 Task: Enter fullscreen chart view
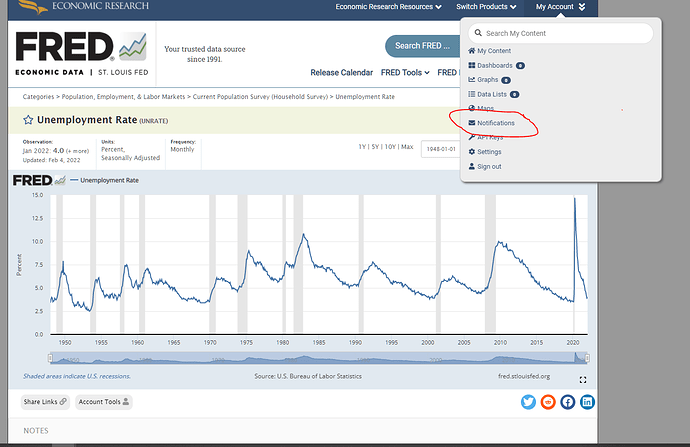pos(583,380)
